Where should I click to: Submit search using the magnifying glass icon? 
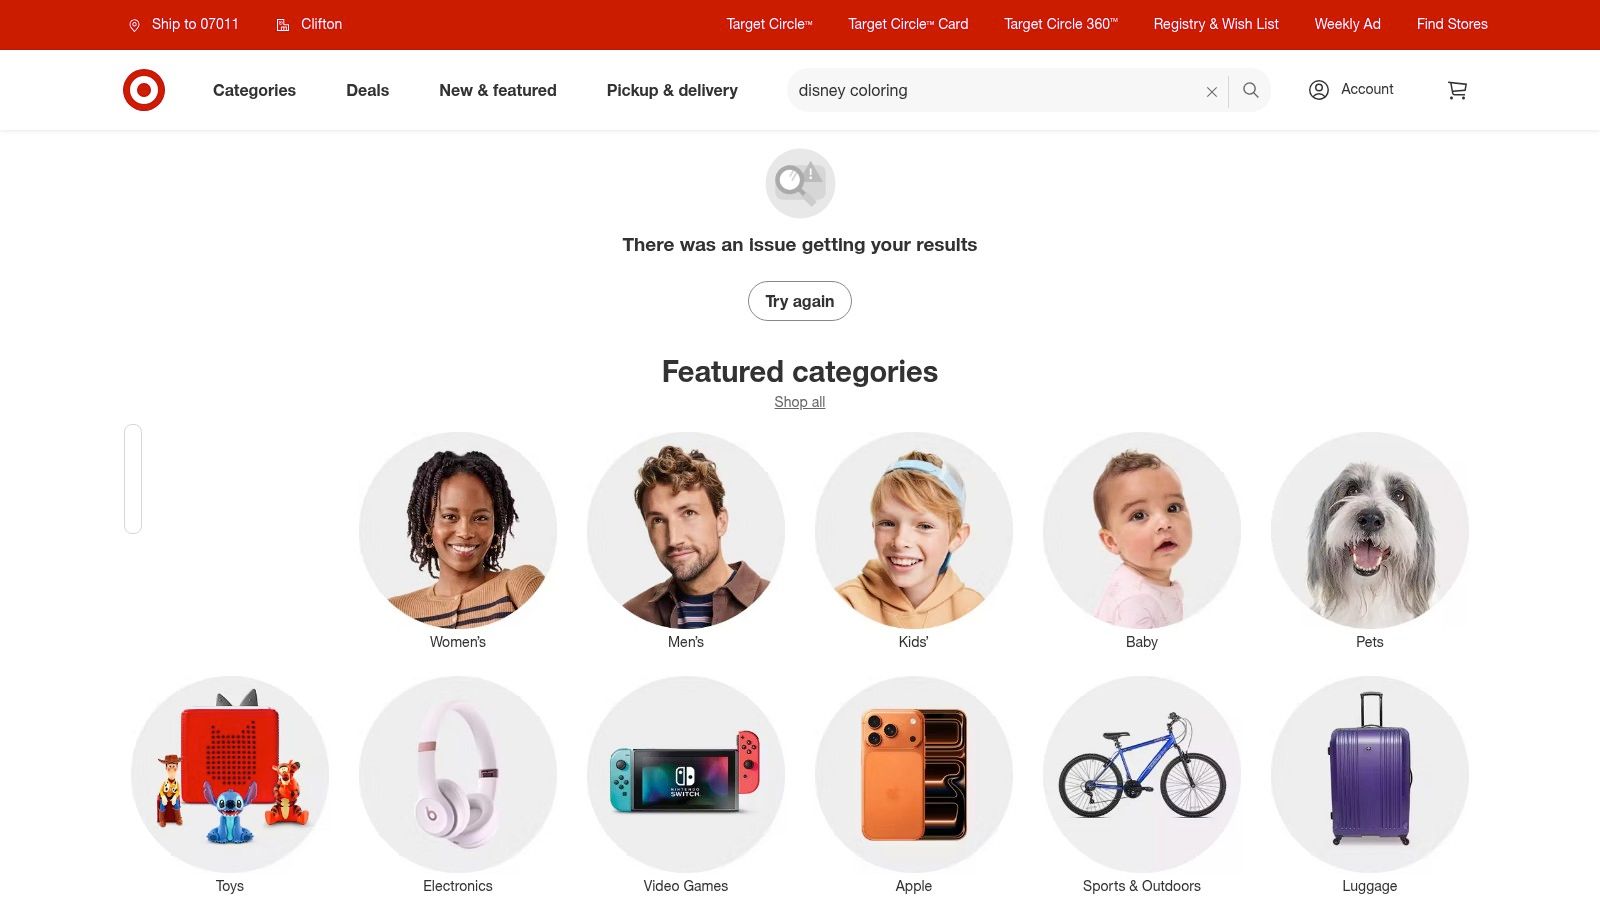[1251, 90]
